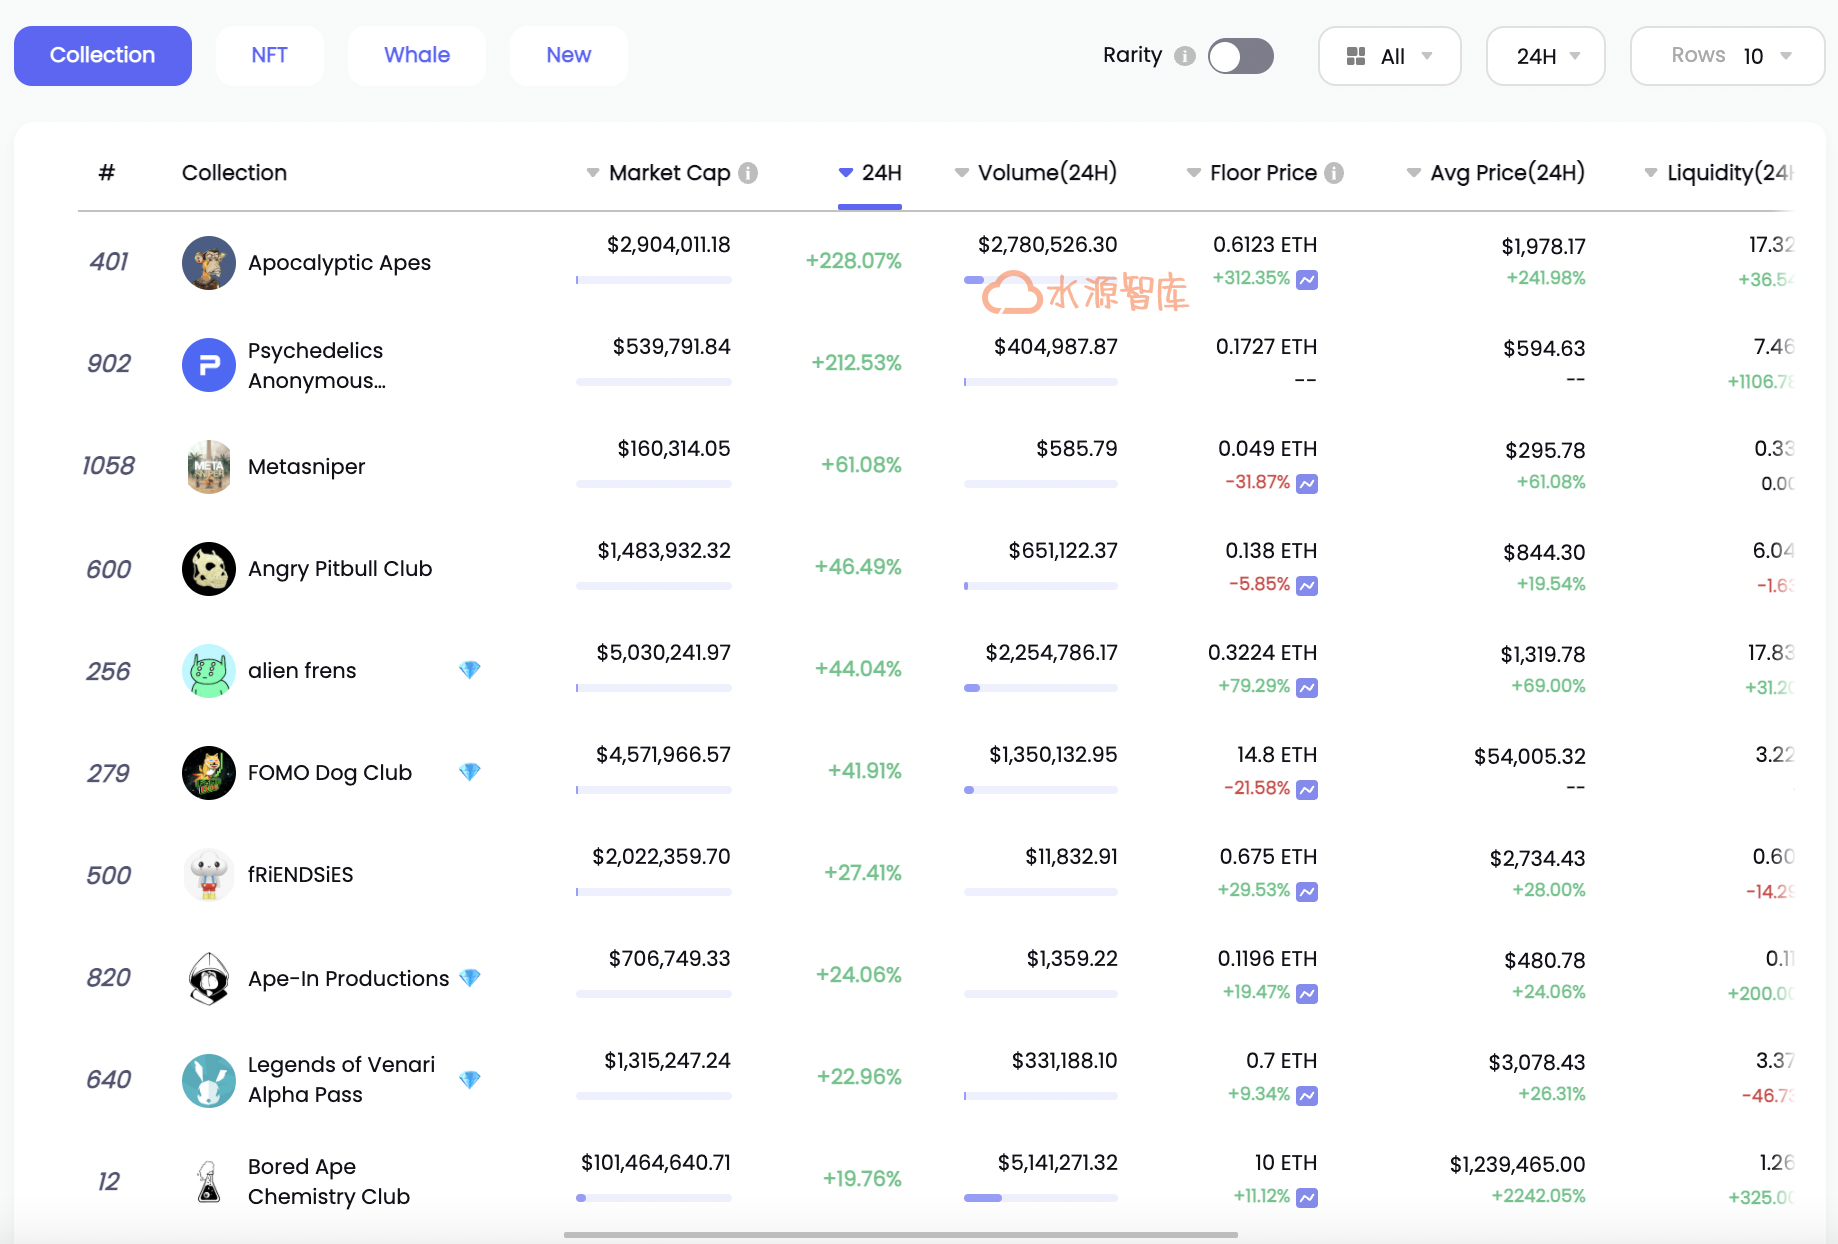Sort by Avg Price(24H) column
Viewport: 1838px width, 1244px height.
click(x=1496, y=173)
